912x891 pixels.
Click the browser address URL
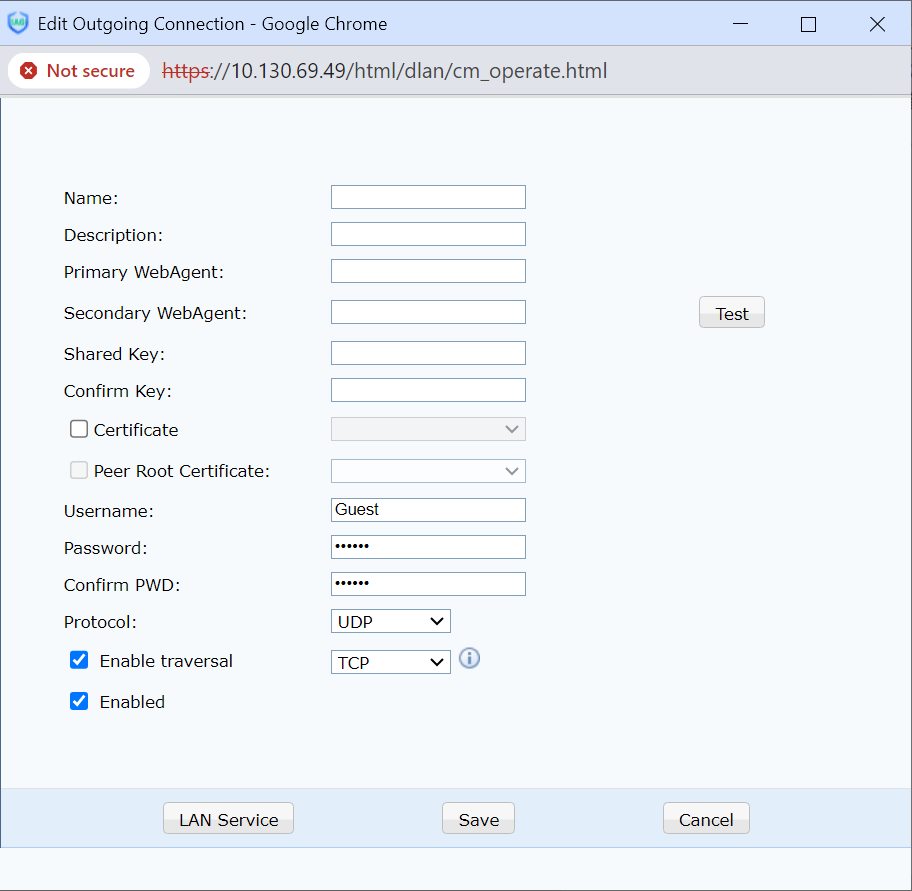[x=385, y=71]
